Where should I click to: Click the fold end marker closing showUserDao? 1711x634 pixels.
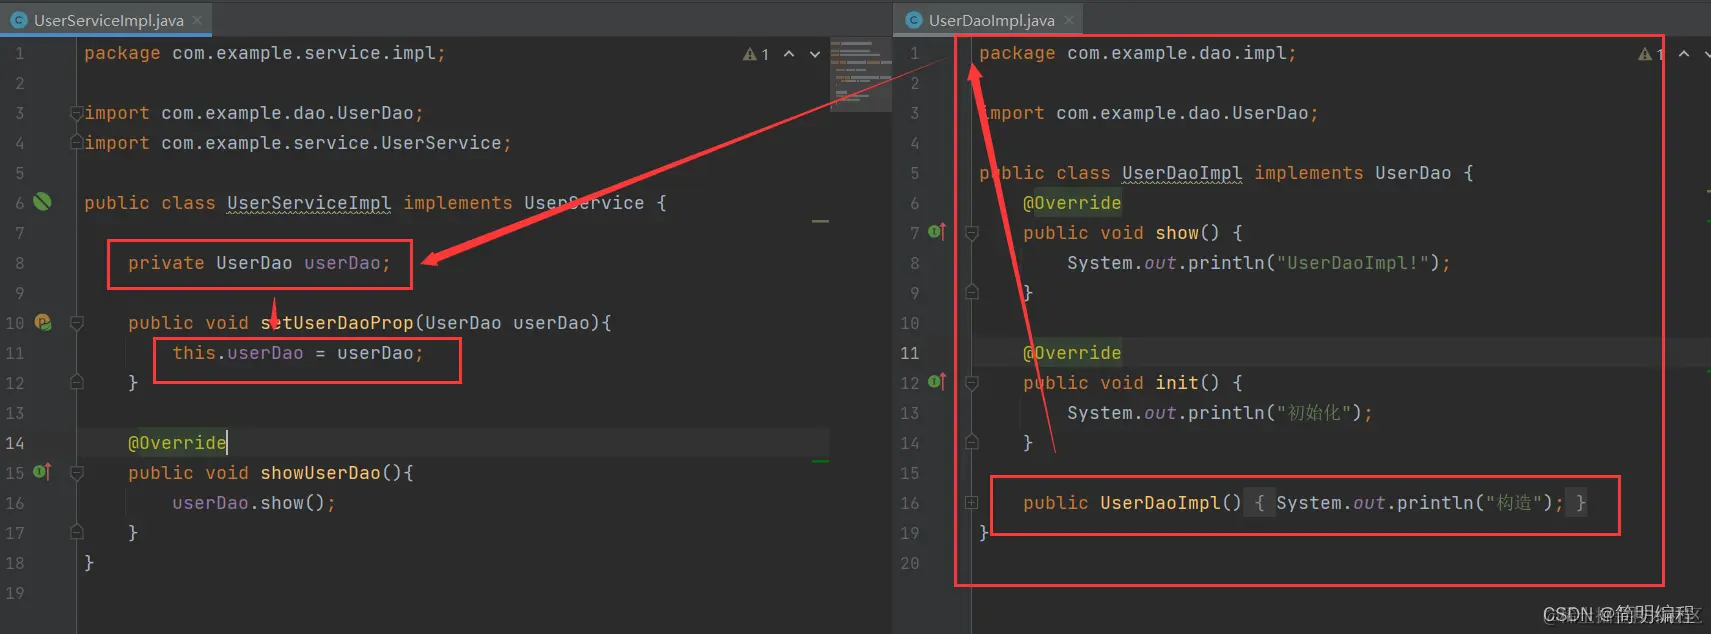pyautogui.click(x=76, y=532)
